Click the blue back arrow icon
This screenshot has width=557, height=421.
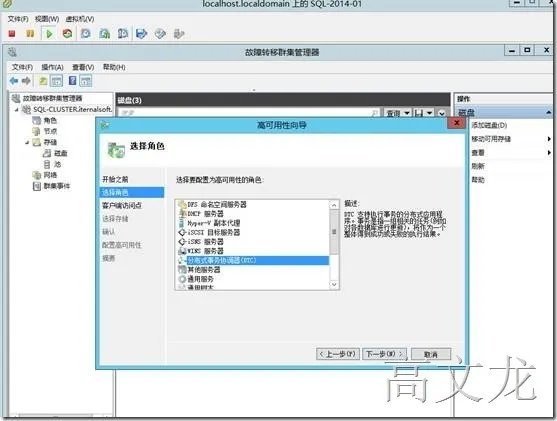(x=14, y=81)
